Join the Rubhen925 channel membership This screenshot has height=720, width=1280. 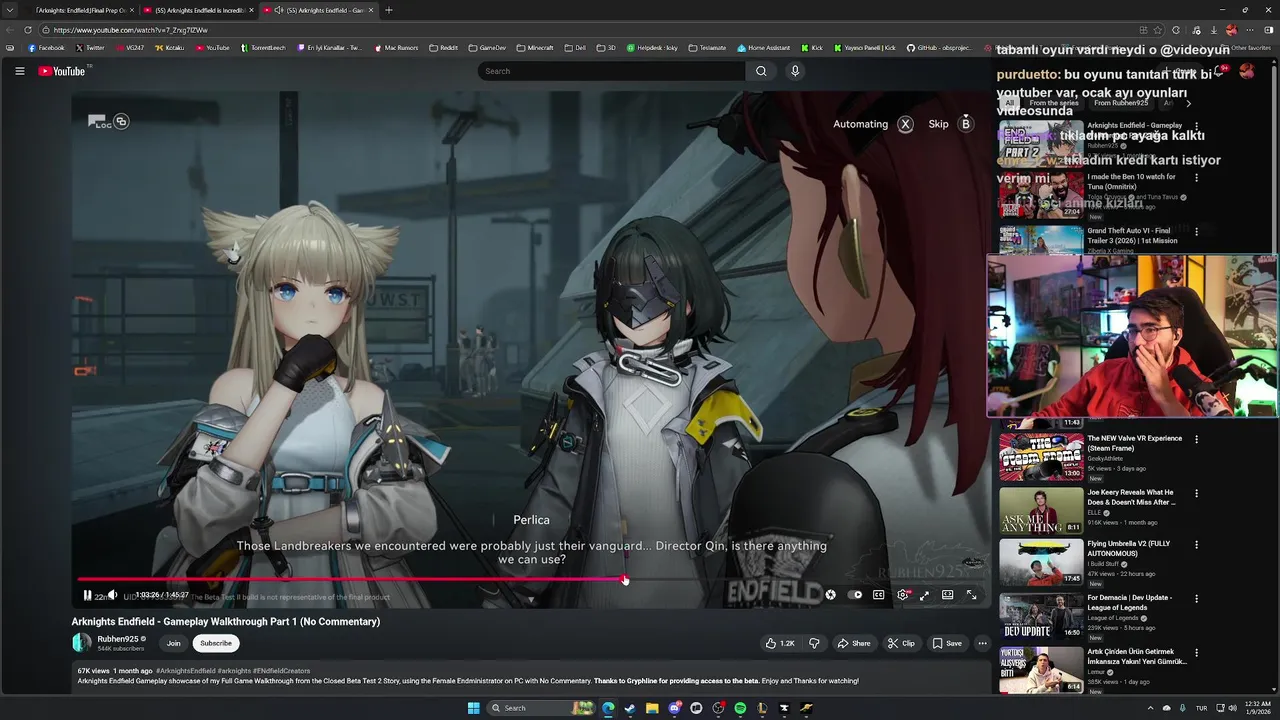(x=174, y=643)
